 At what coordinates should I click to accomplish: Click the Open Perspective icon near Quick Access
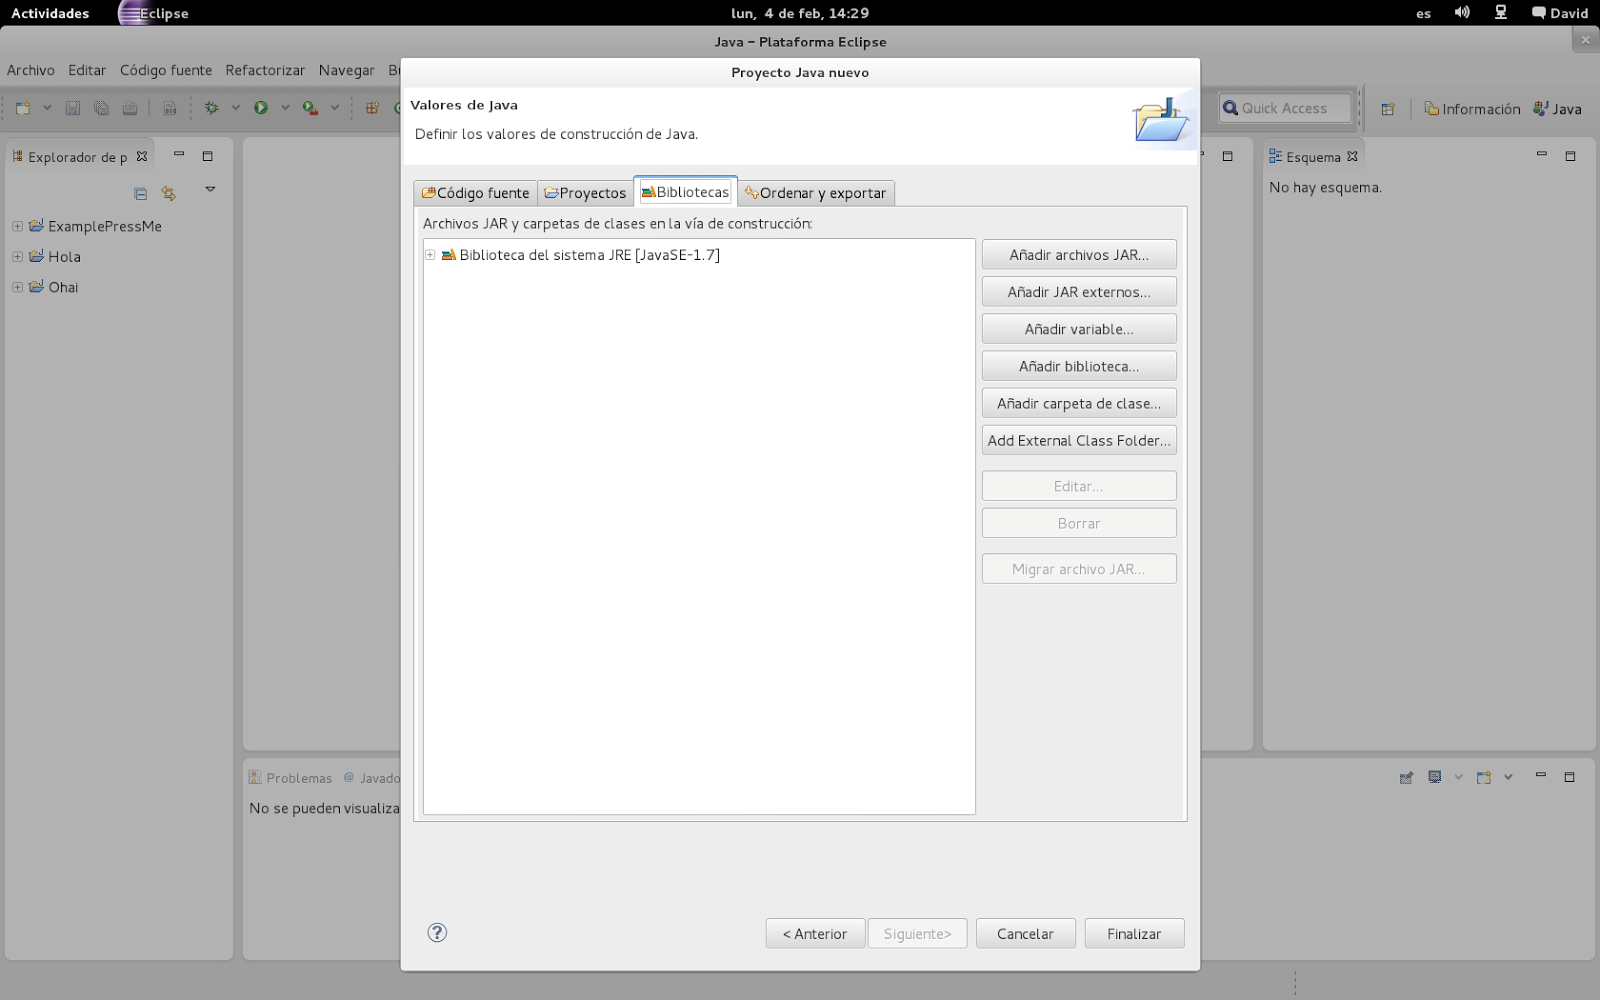click(1387, 109)
